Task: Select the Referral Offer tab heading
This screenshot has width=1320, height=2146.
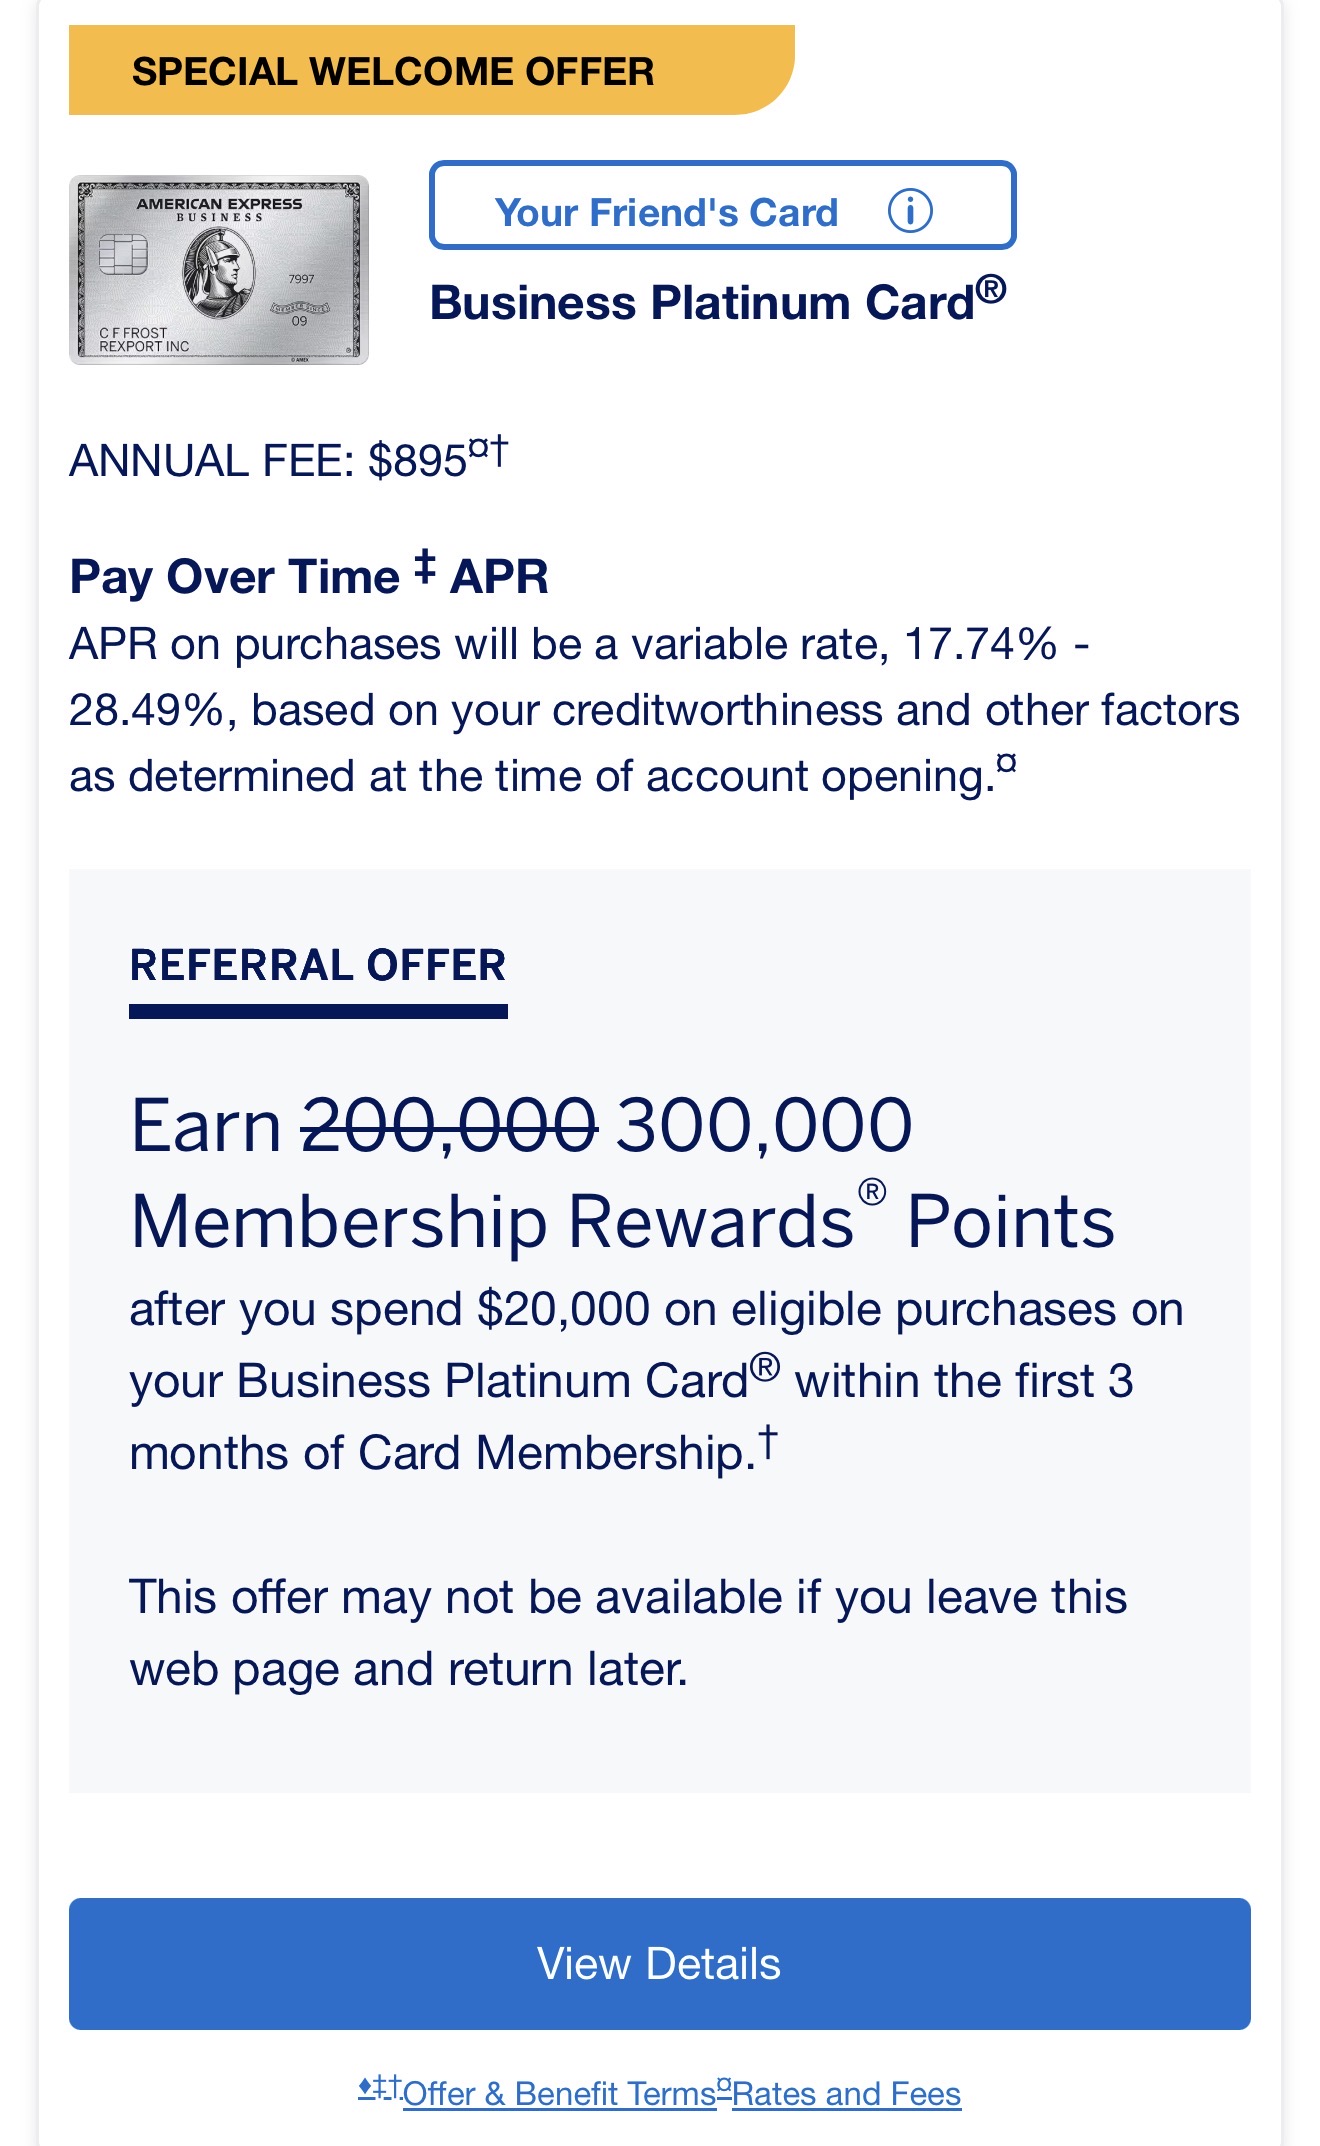Action: (x=318, y=966)
